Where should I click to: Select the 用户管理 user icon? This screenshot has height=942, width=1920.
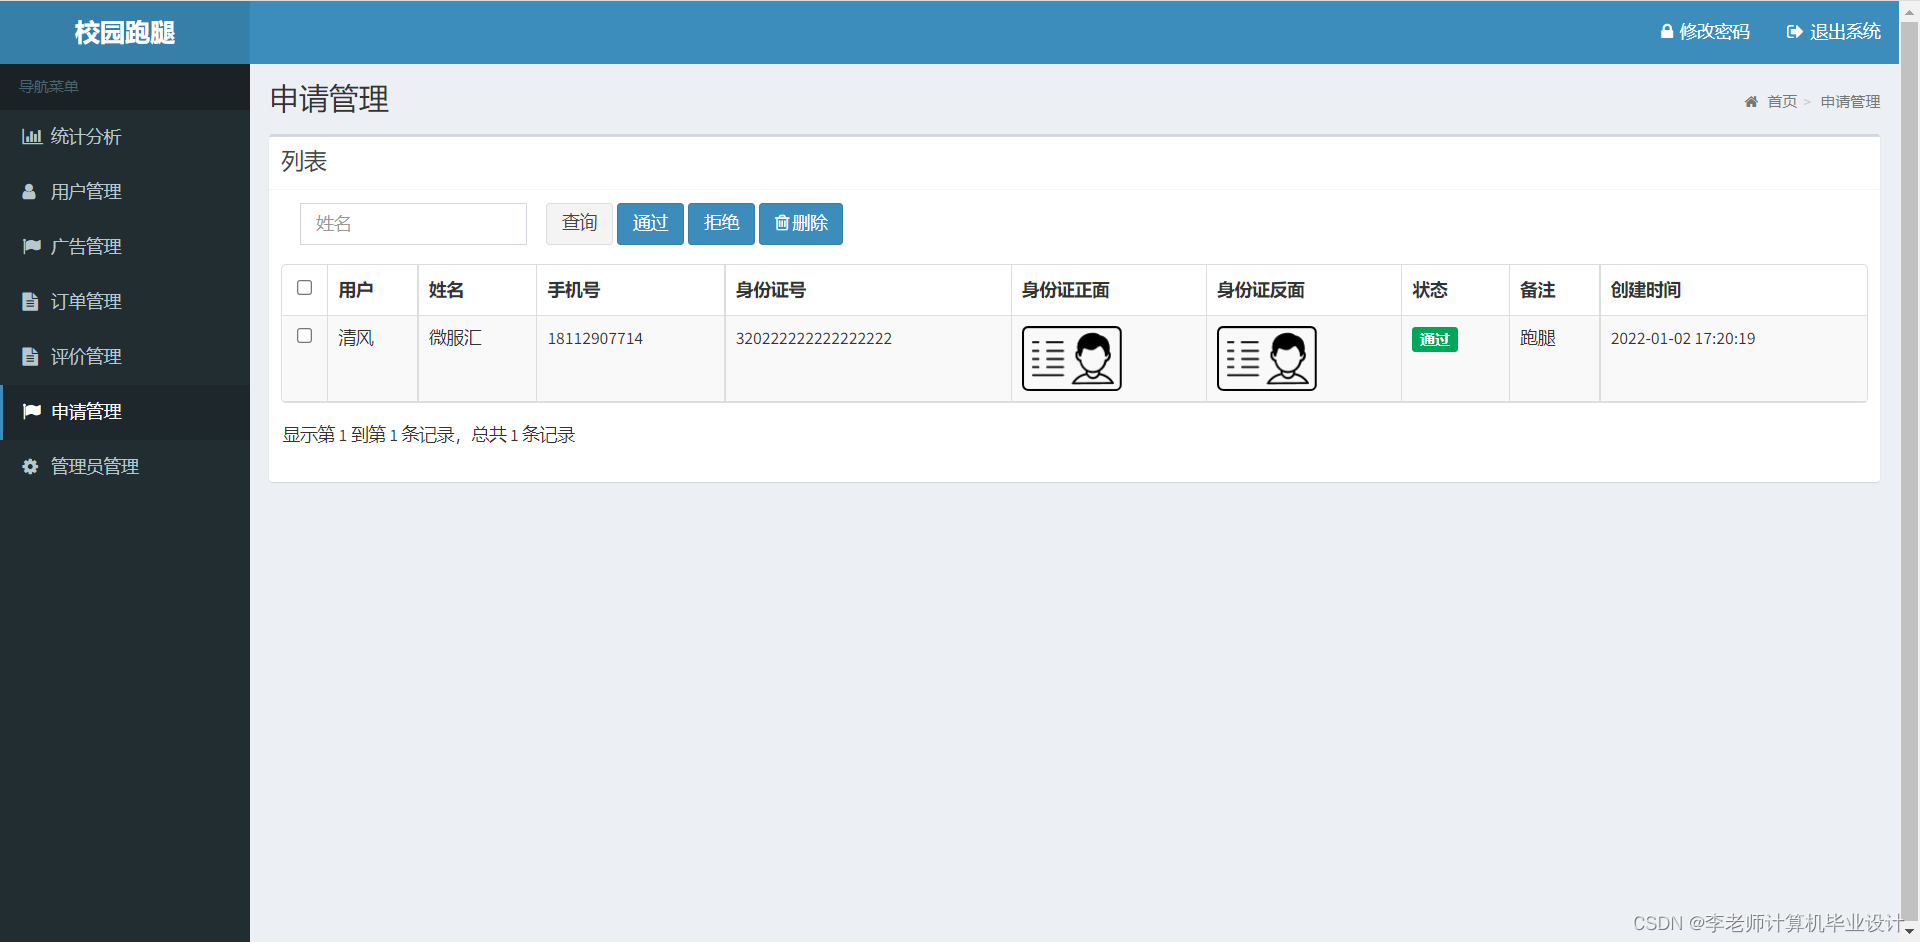pos(30,191)
